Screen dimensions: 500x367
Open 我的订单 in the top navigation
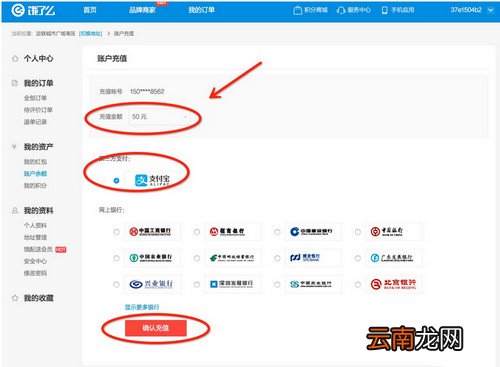tap(201, 10)
